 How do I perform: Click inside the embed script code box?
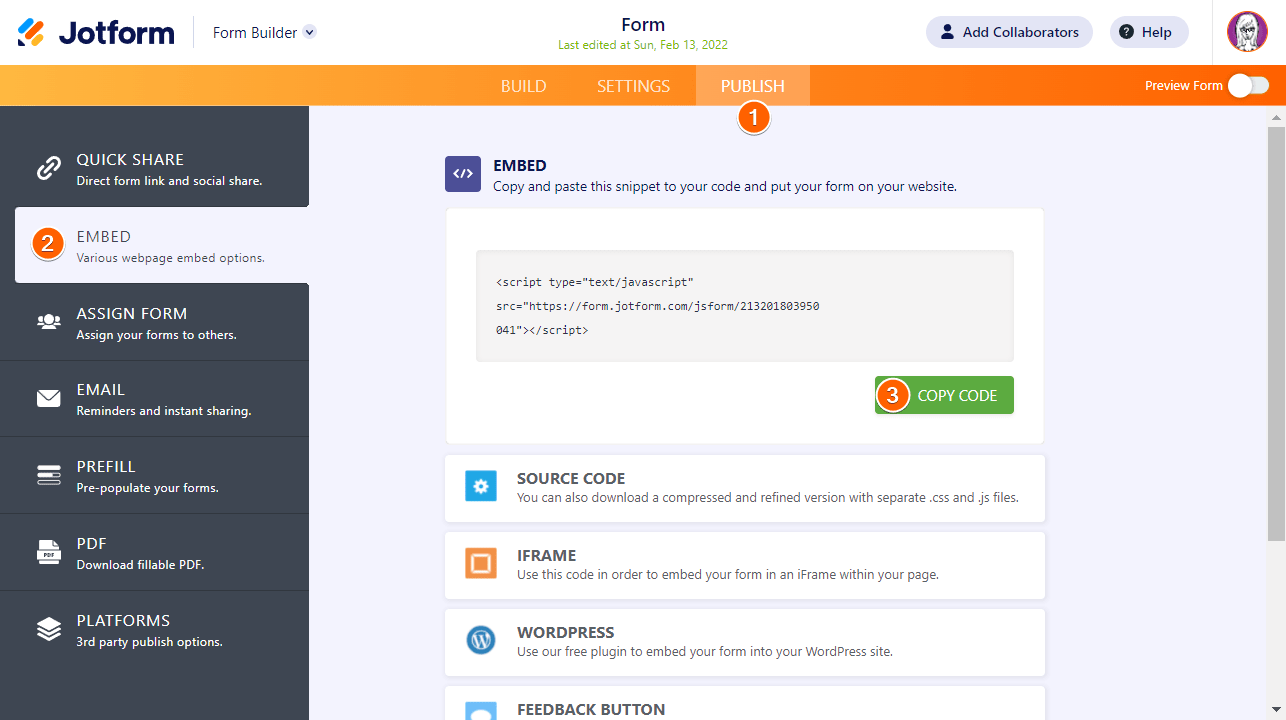[745, 306]
